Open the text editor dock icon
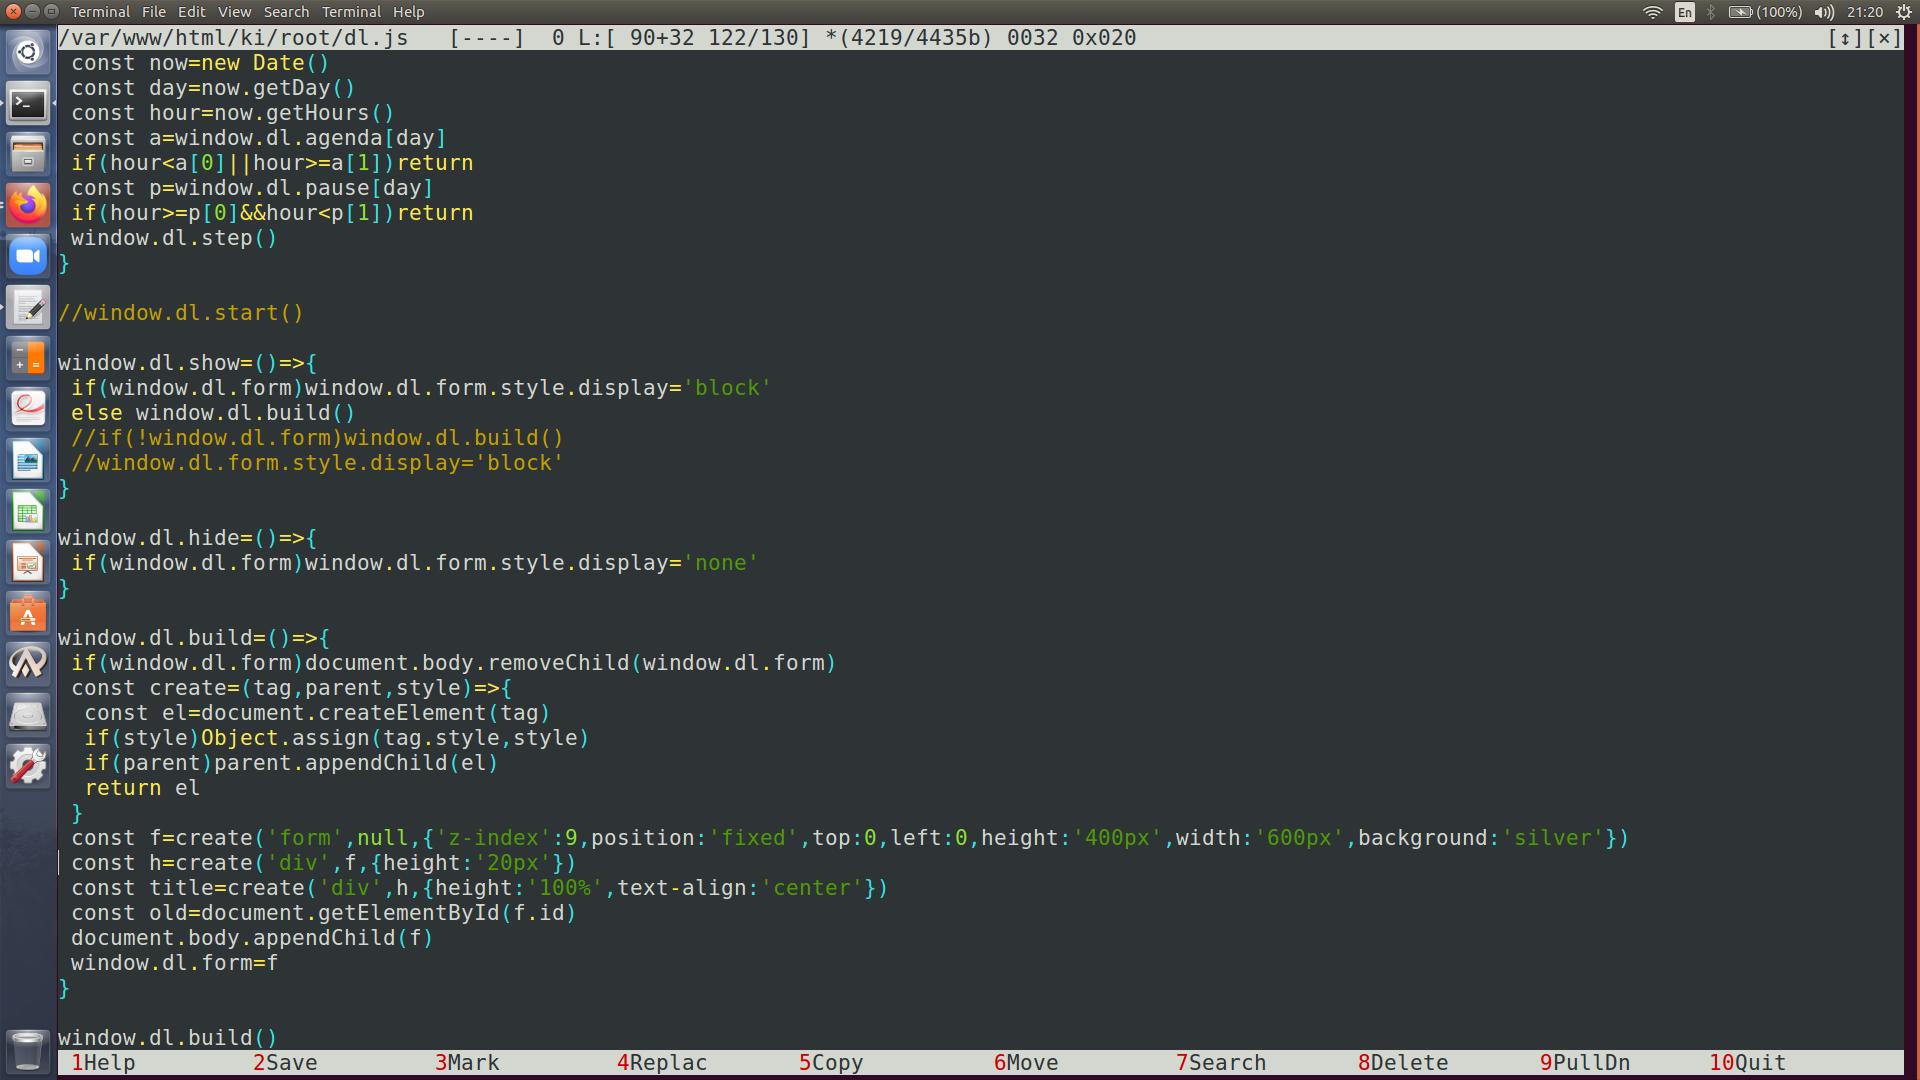This screenshot has height=1080, width=1920. tap(28, 308)
